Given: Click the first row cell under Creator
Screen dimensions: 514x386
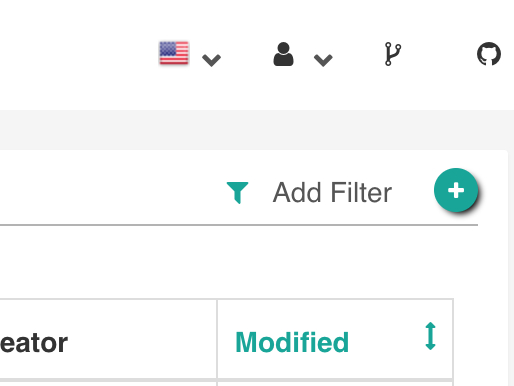Looking at the screenshot, I should (108, 383).
